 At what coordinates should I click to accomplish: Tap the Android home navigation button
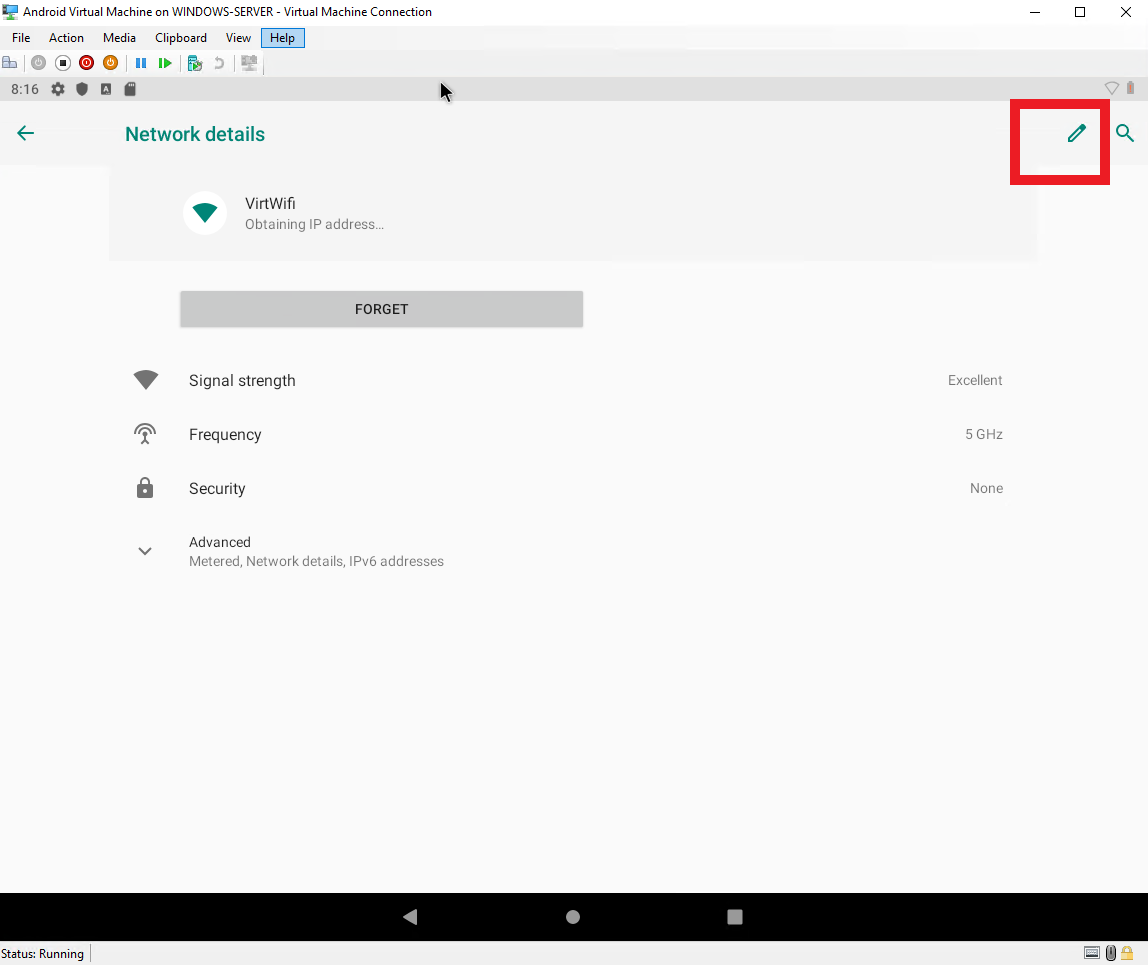[572, 916]
